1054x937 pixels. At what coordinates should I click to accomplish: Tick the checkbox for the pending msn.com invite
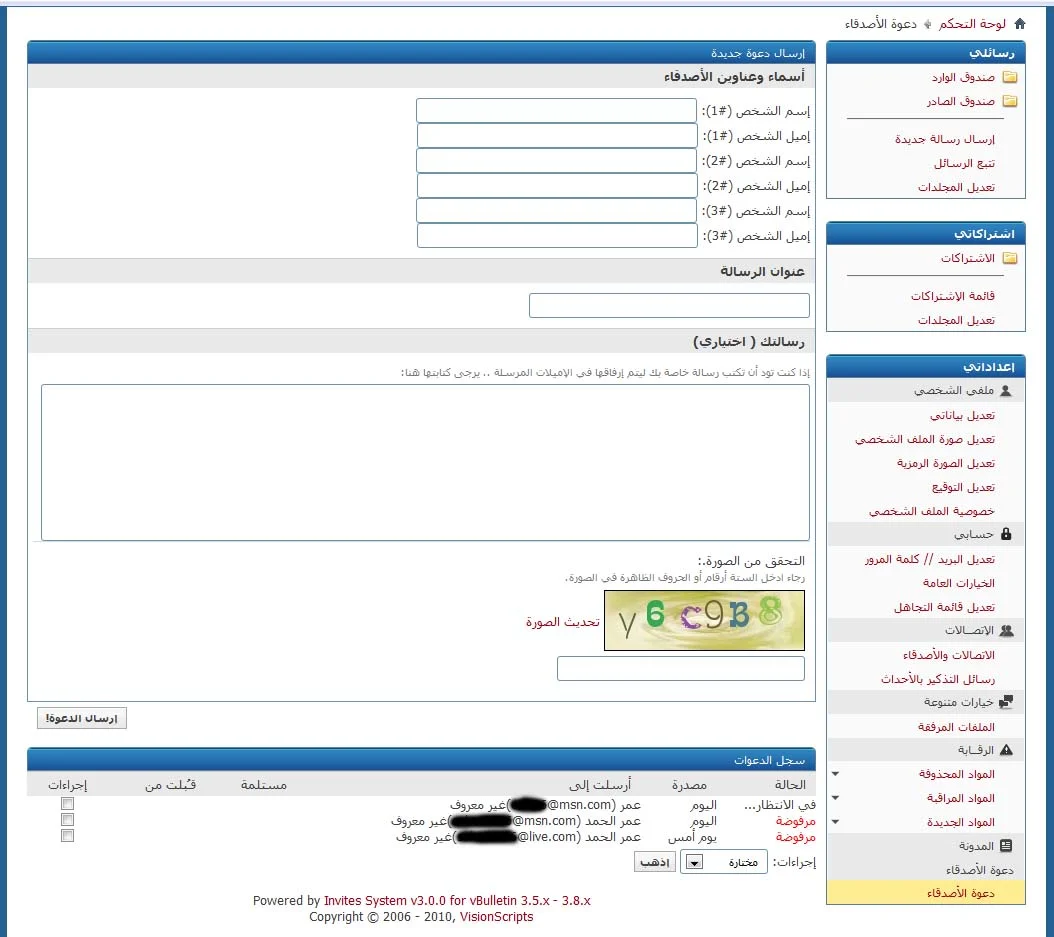[x=67, y=804]
